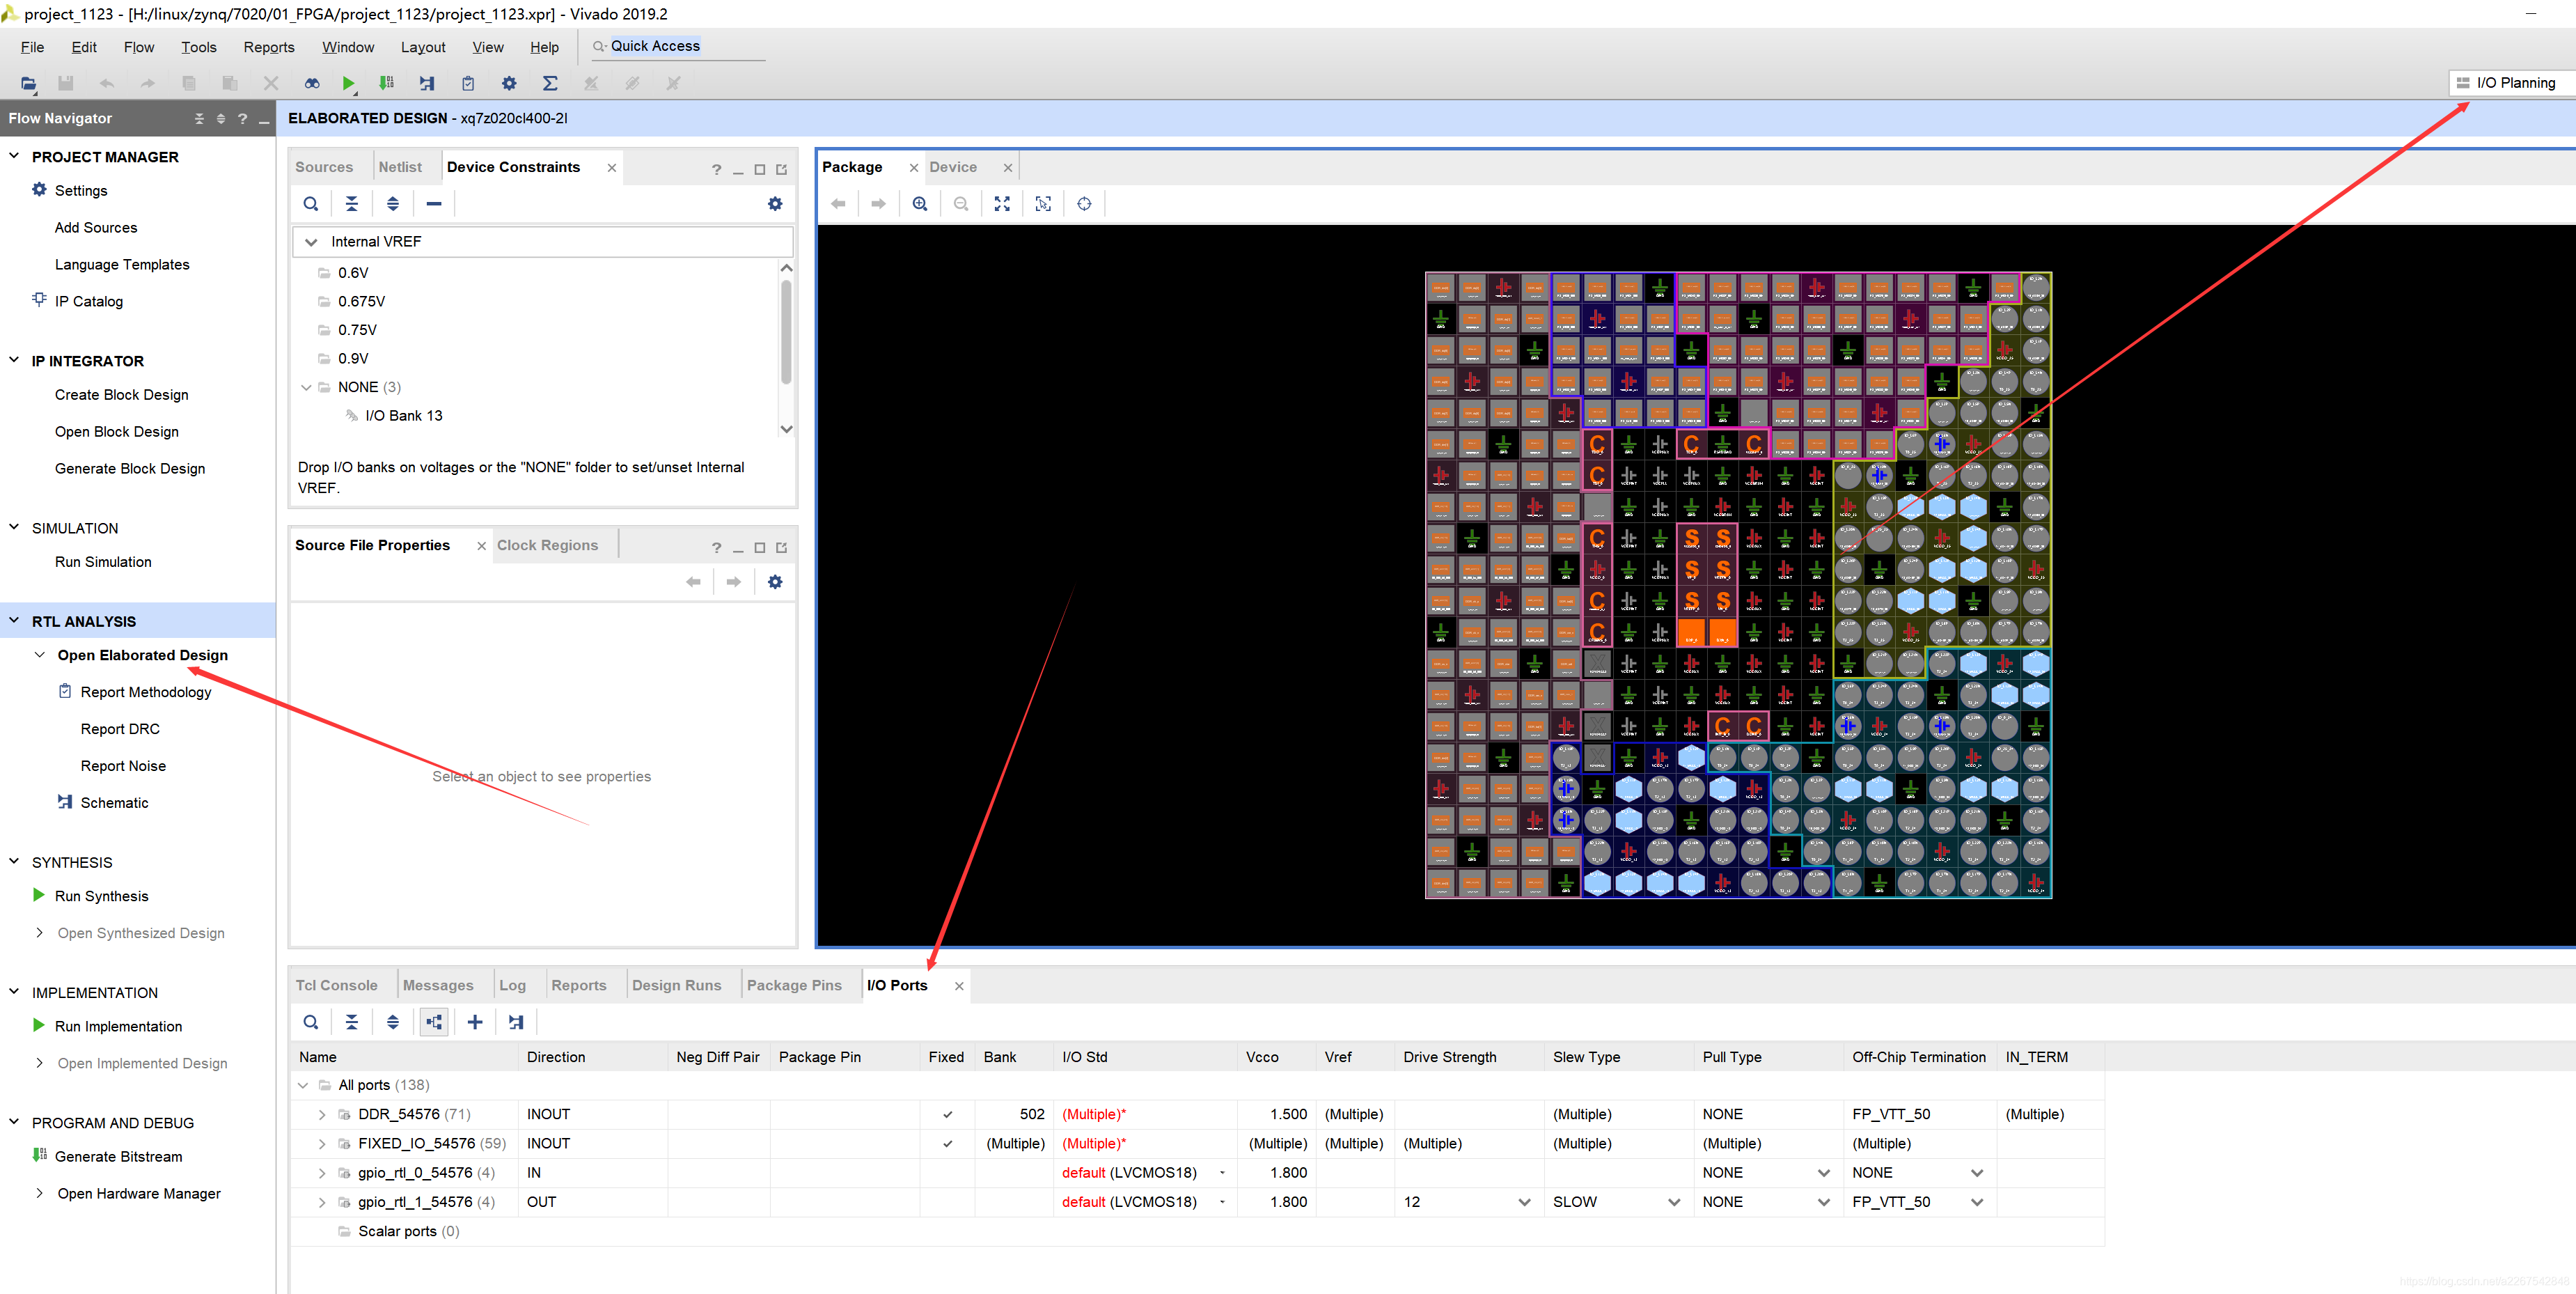The height and width of the screenshot is (1294, 2576).
Task: Switch to the Package Pins tab
Action: (794, 985)
